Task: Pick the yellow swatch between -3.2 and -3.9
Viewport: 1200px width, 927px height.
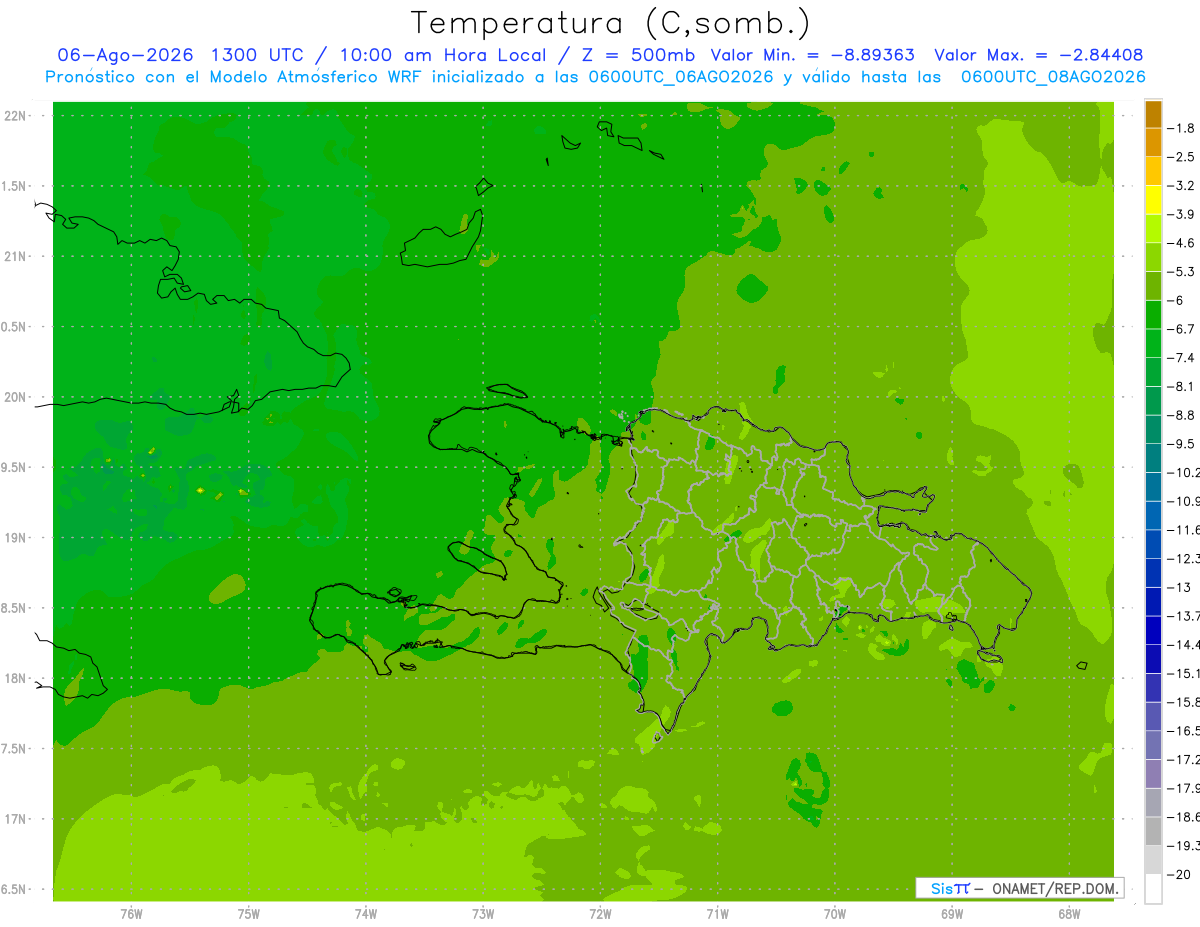Action: pos(1153,200)
